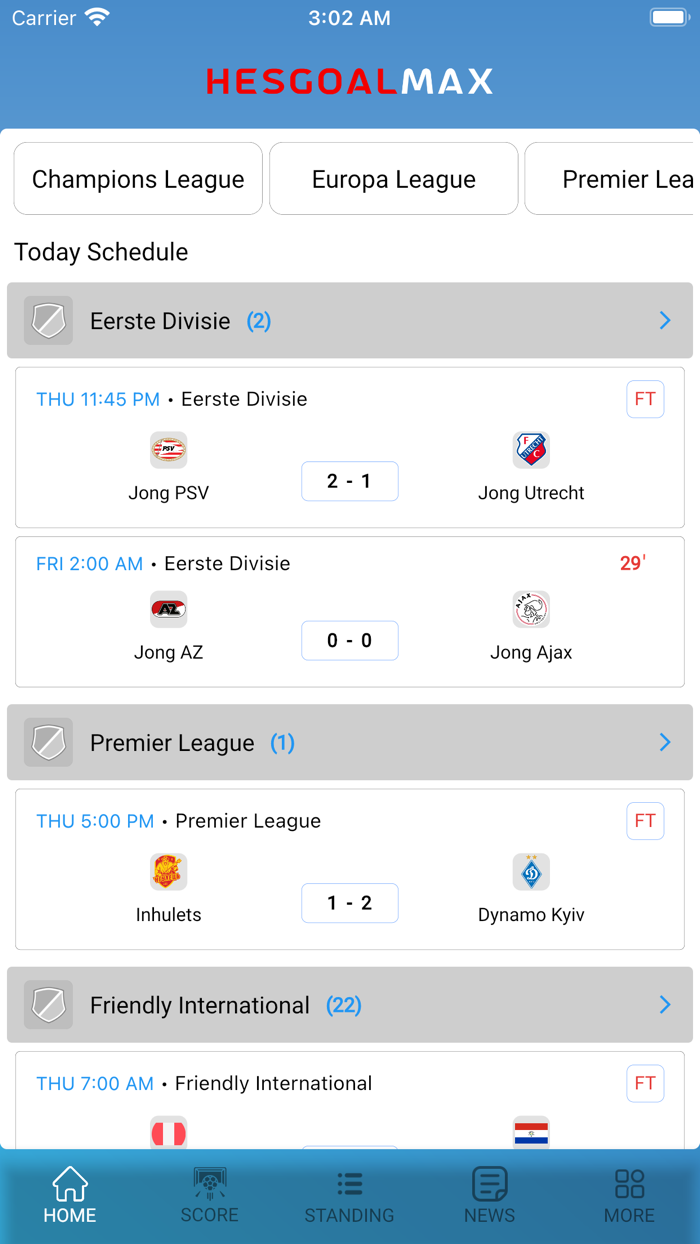Viewport: 700px width, 1244px height.
Task: Tap the Wi-Fi indicator in the status bar
Action: click(x=96, y=16)
